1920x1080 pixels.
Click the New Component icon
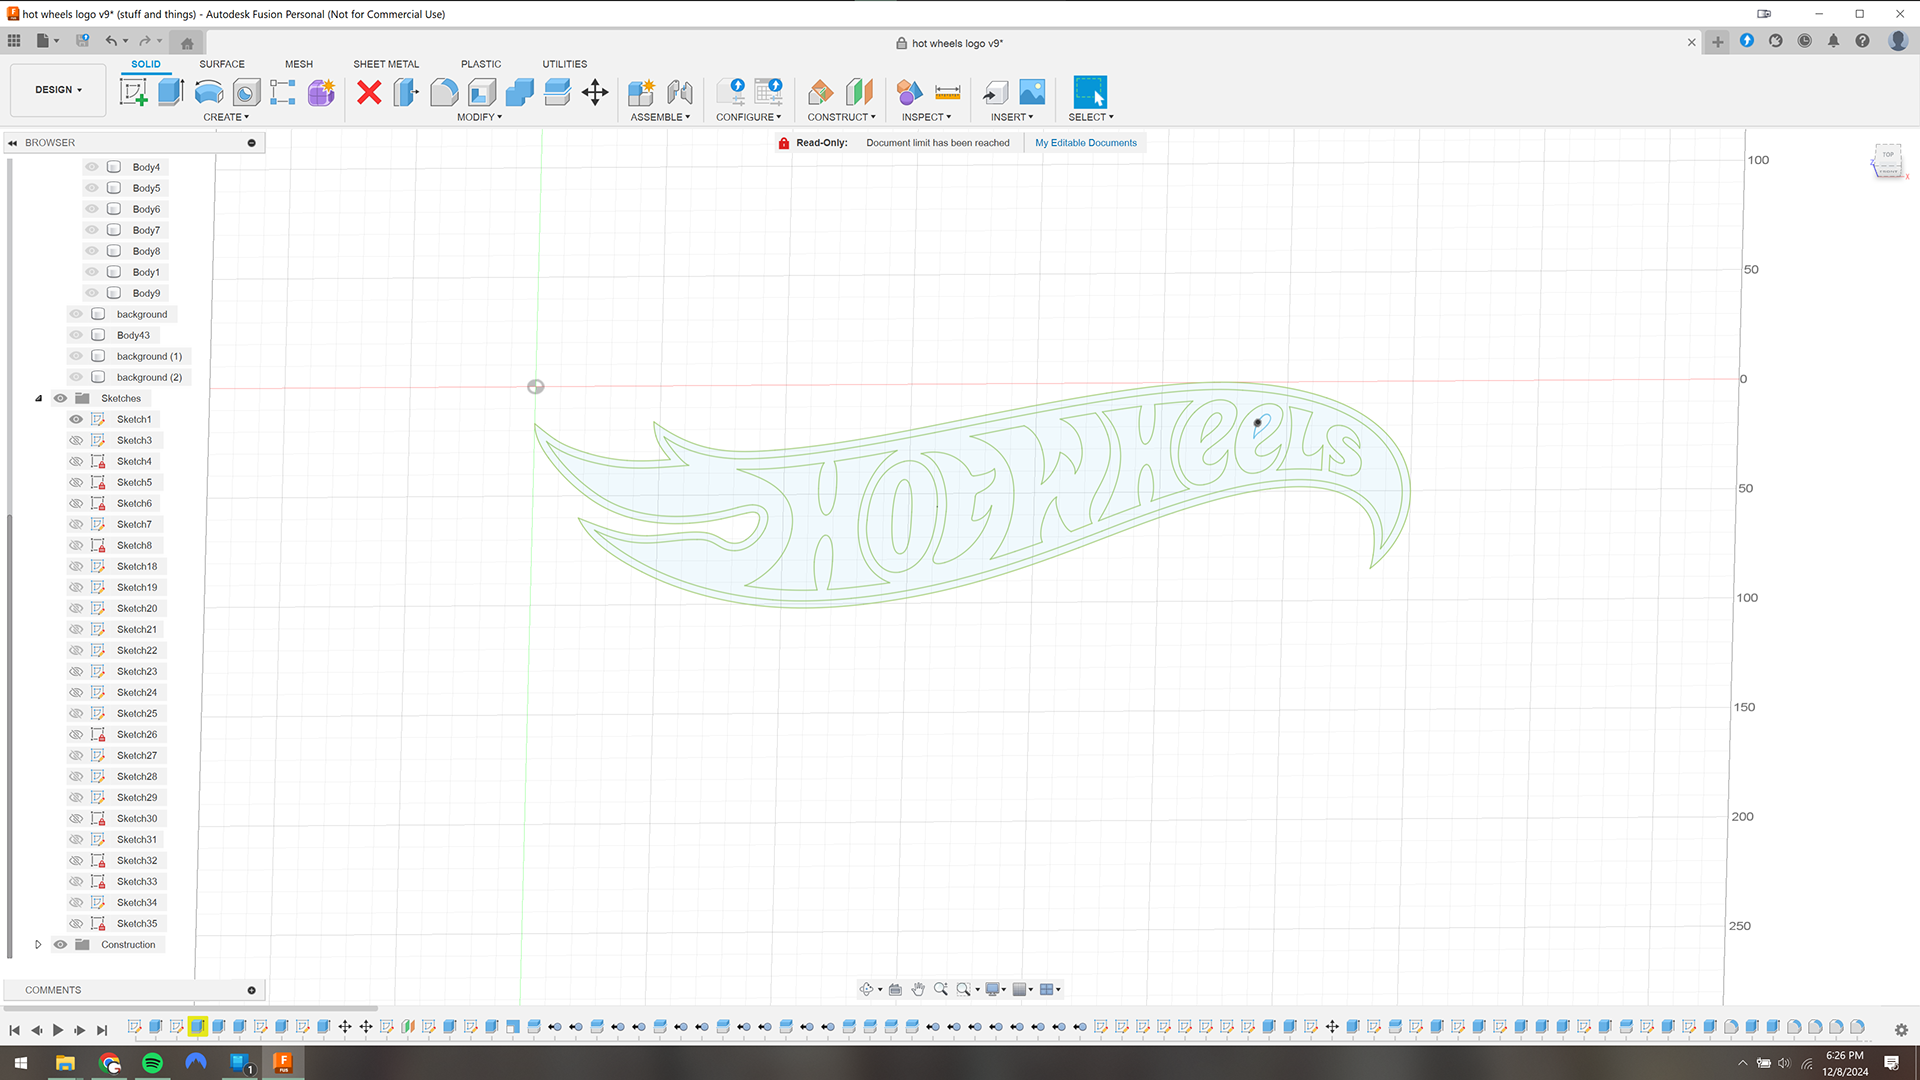pyautogui.click(x=641, y=92)
